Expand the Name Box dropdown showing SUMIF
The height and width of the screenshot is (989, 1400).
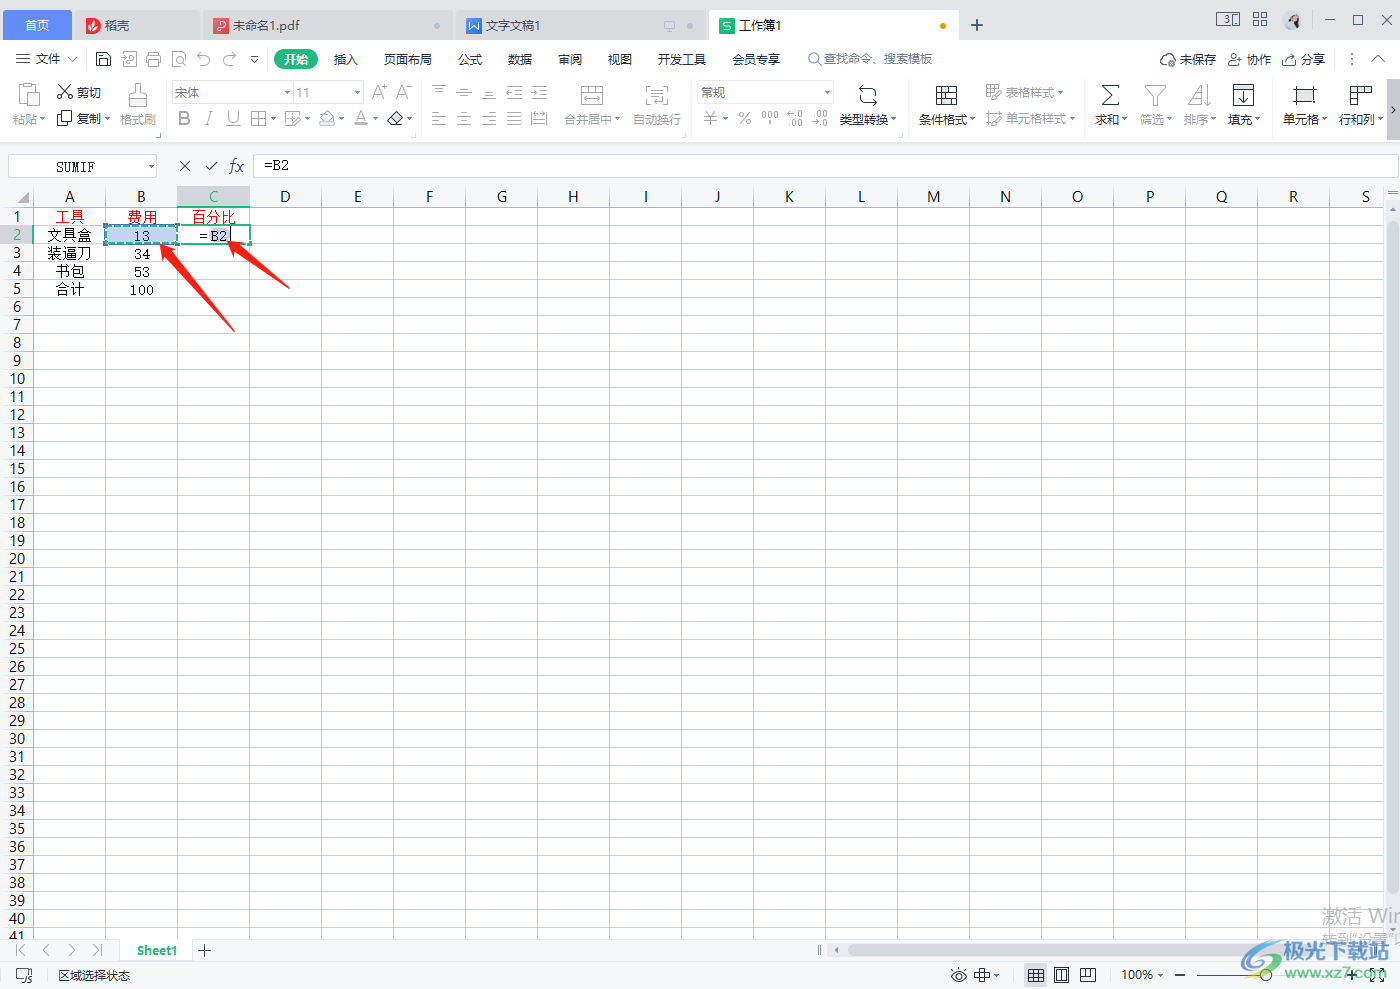click(x=151, y=167)
